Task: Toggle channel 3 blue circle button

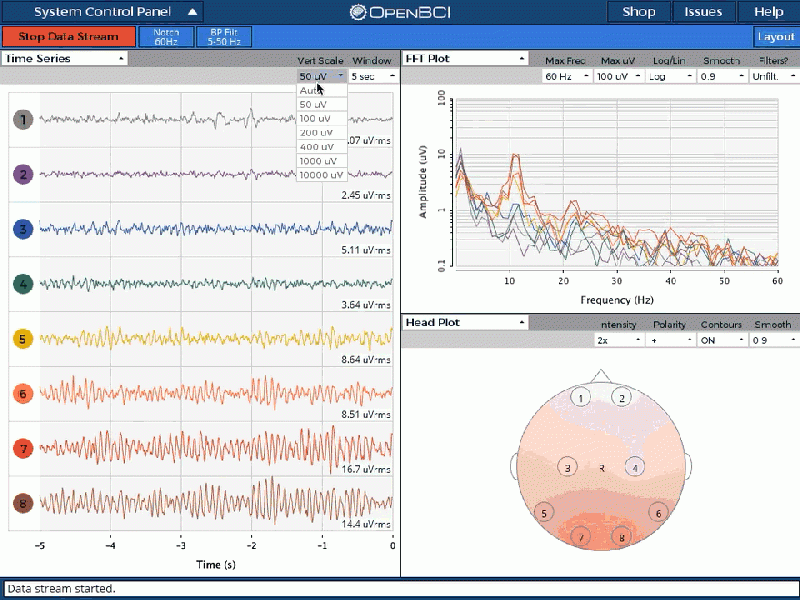Action: pos(23,230)
